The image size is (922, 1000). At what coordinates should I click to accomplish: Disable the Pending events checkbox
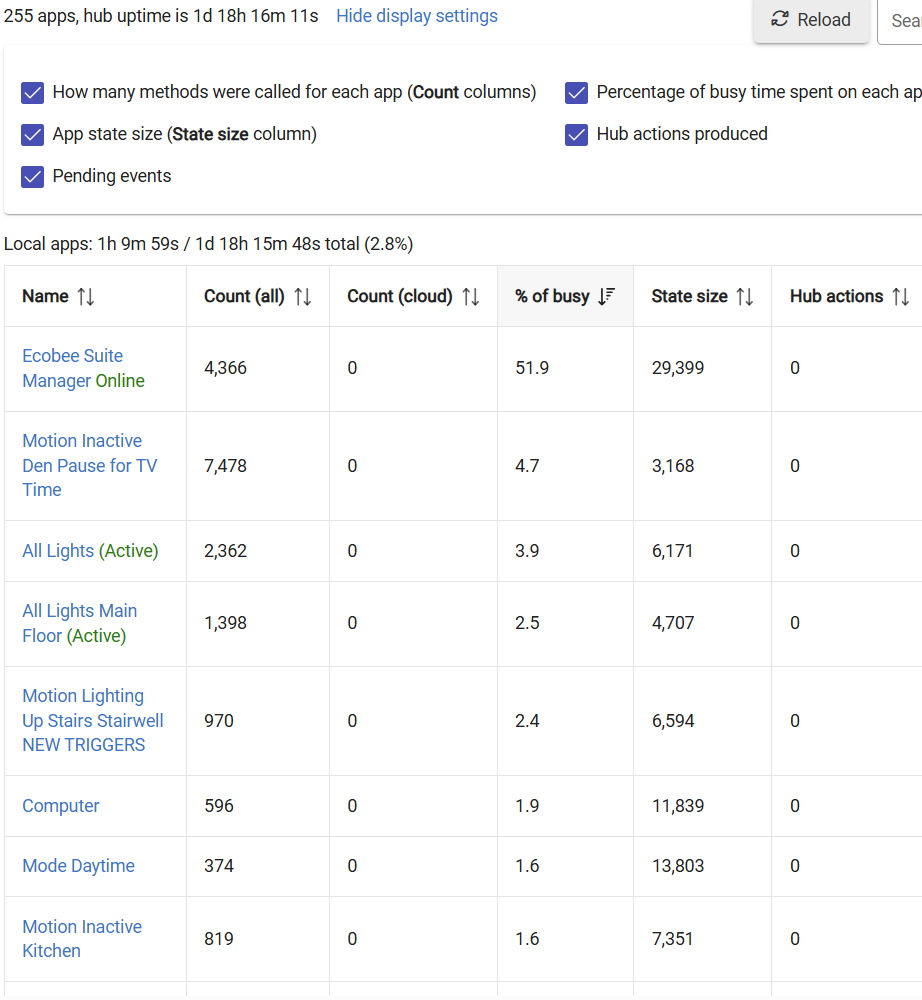pyautogui.click(x=33, y=177)
